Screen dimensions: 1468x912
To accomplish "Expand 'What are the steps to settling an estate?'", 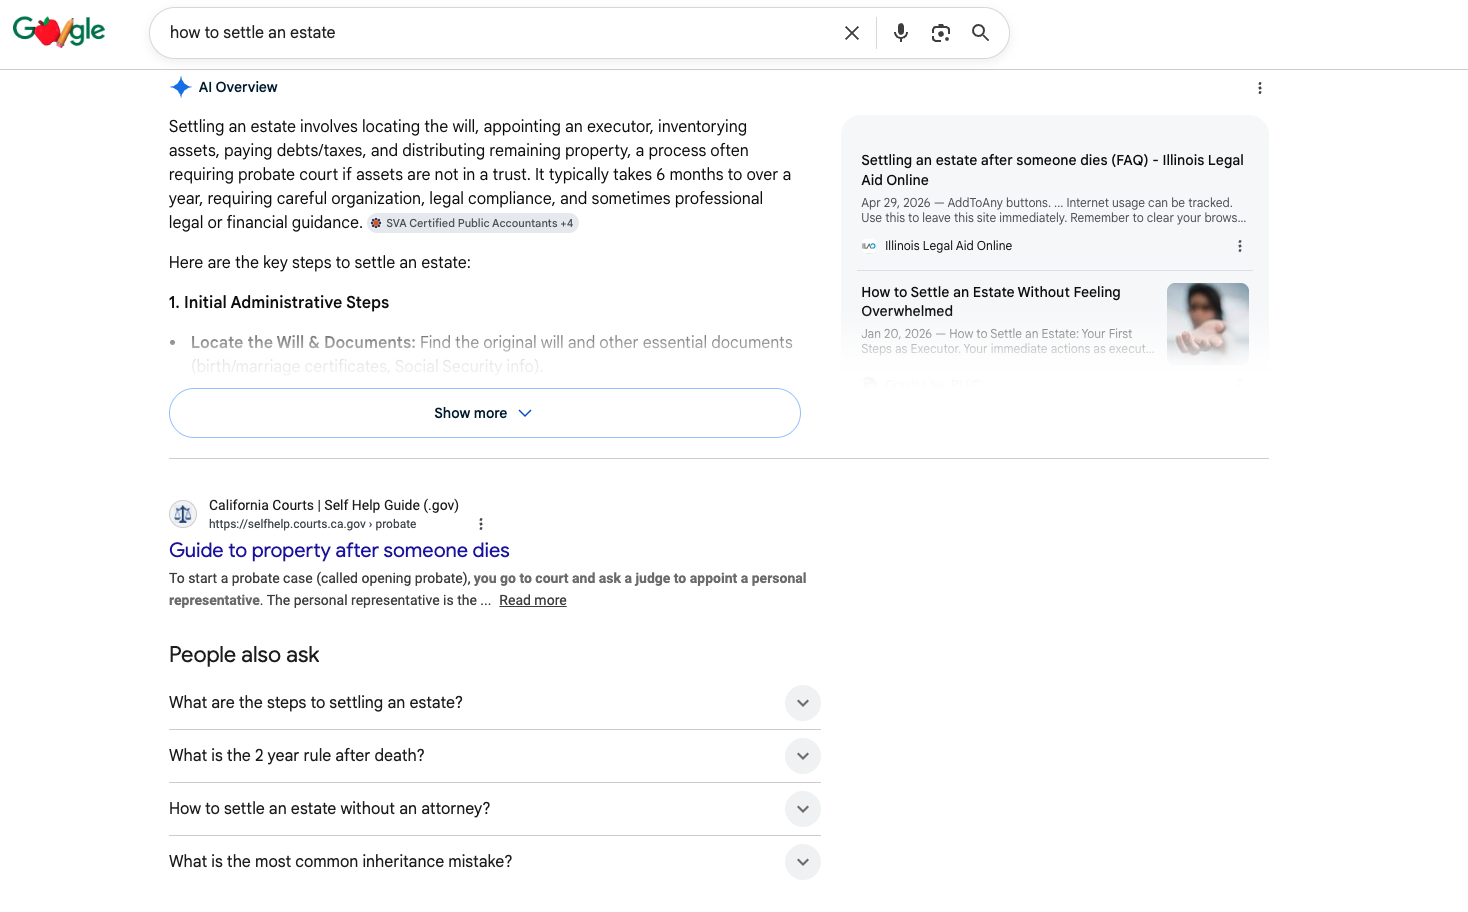I will point(495,703).
